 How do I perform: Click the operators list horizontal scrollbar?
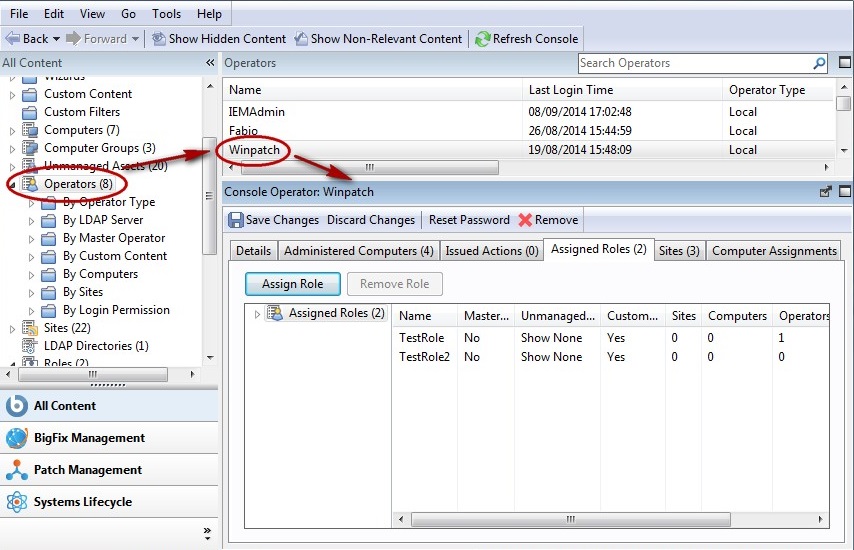coord(369,167)
